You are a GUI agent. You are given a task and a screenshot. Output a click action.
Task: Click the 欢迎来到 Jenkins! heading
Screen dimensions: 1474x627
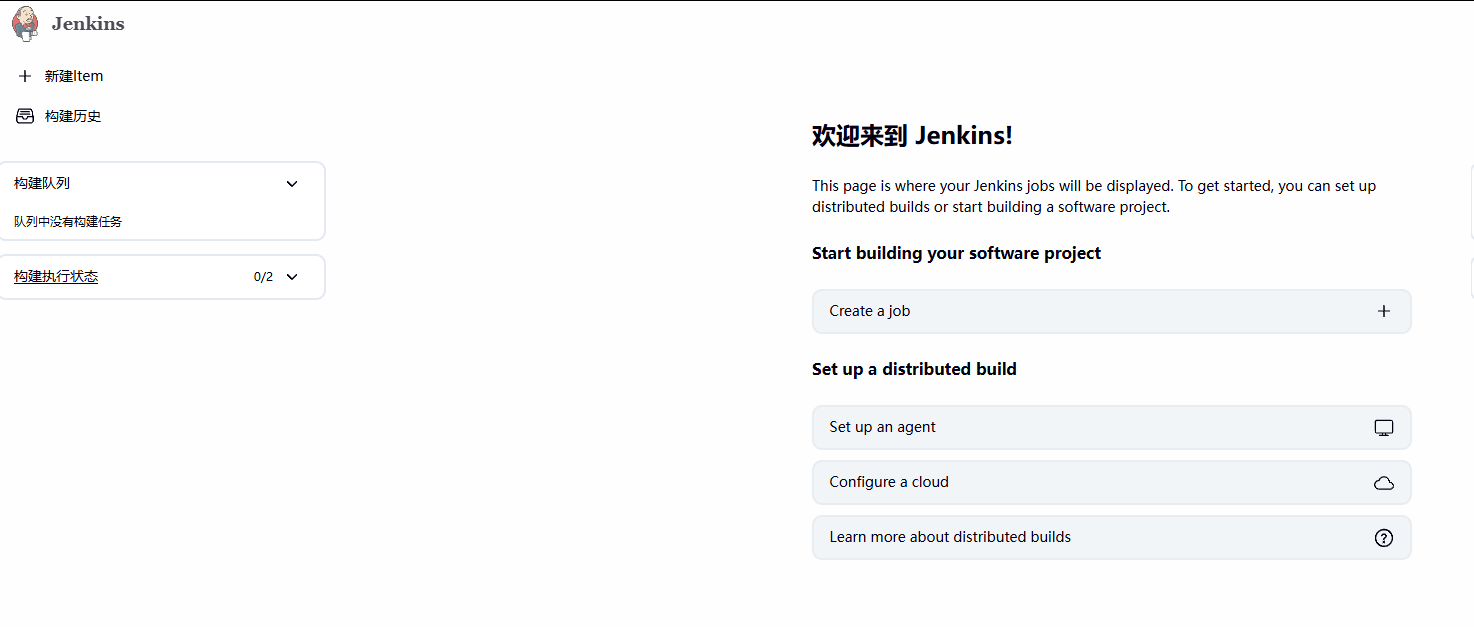[912, 136]
